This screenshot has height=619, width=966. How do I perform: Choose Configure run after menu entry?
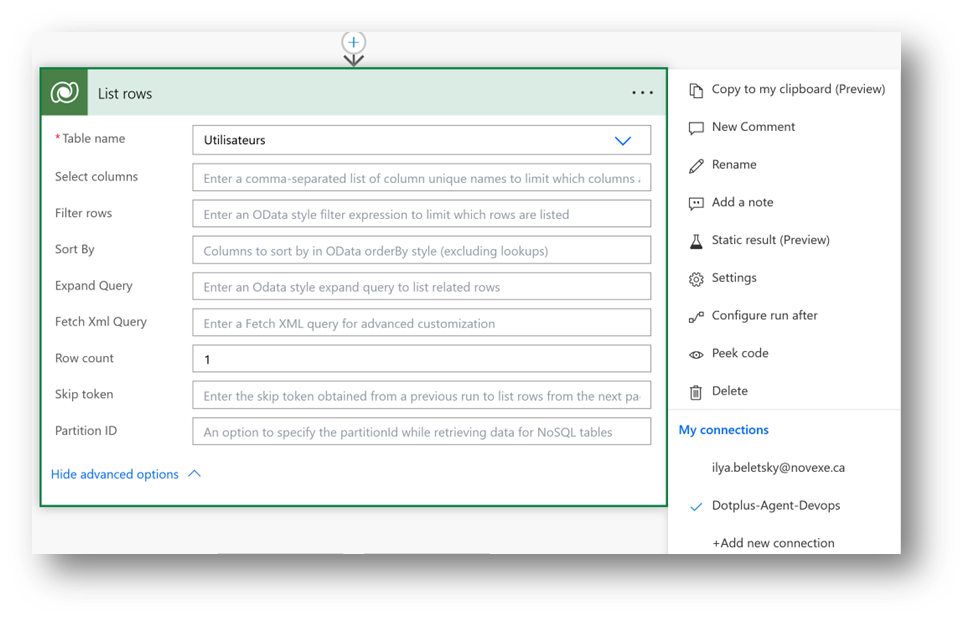pos(764,316)
